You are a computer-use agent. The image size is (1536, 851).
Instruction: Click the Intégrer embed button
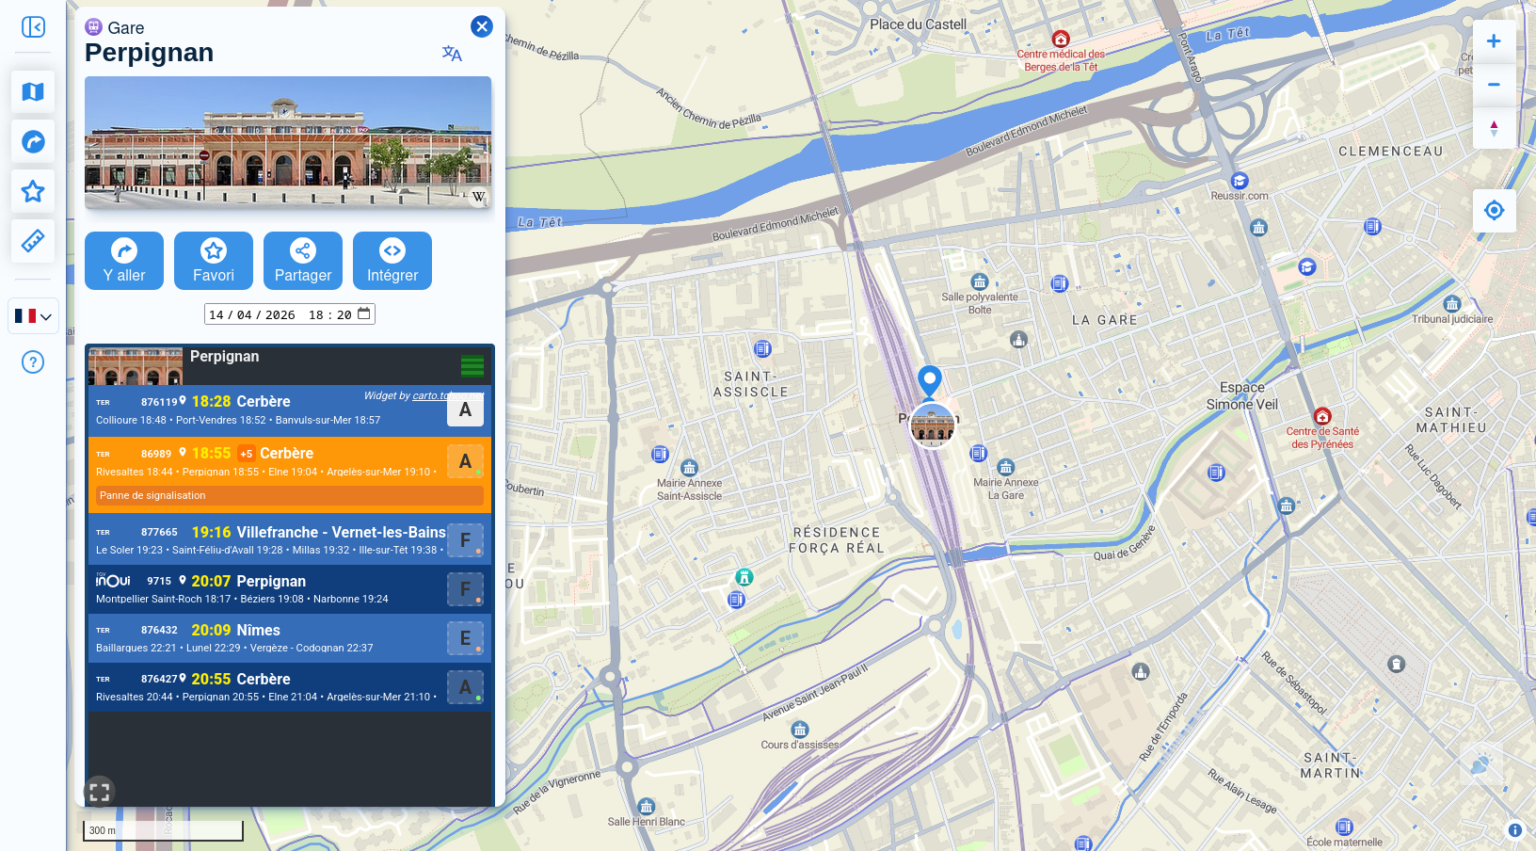[392, 261]
